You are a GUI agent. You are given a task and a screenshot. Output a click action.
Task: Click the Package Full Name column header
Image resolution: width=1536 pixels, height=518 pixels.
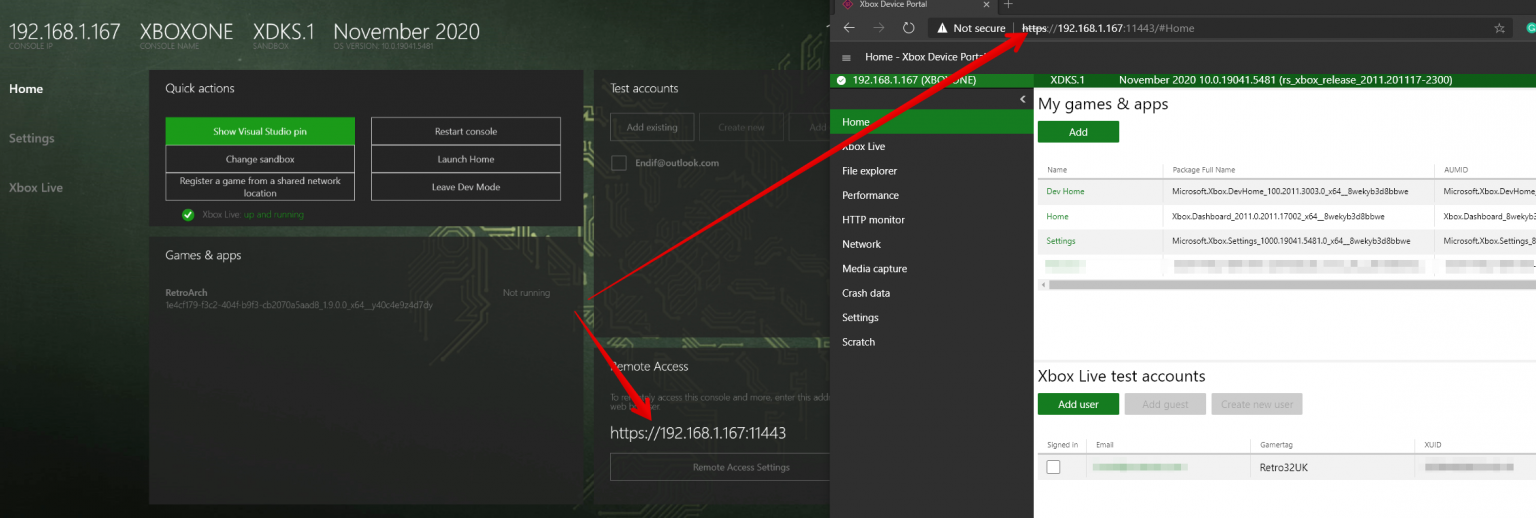[x=1204, y=170]
